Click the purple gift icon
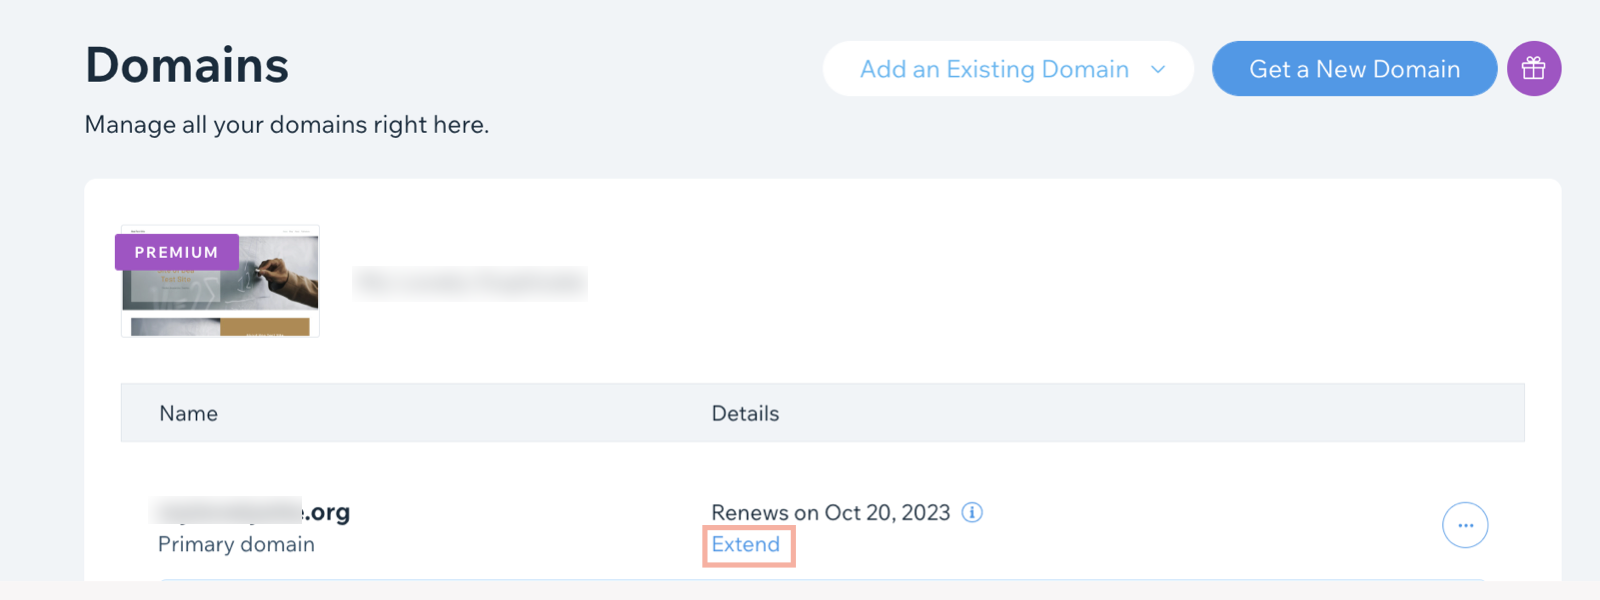Screen dimensions: 1600x600 pos(1534,68)
